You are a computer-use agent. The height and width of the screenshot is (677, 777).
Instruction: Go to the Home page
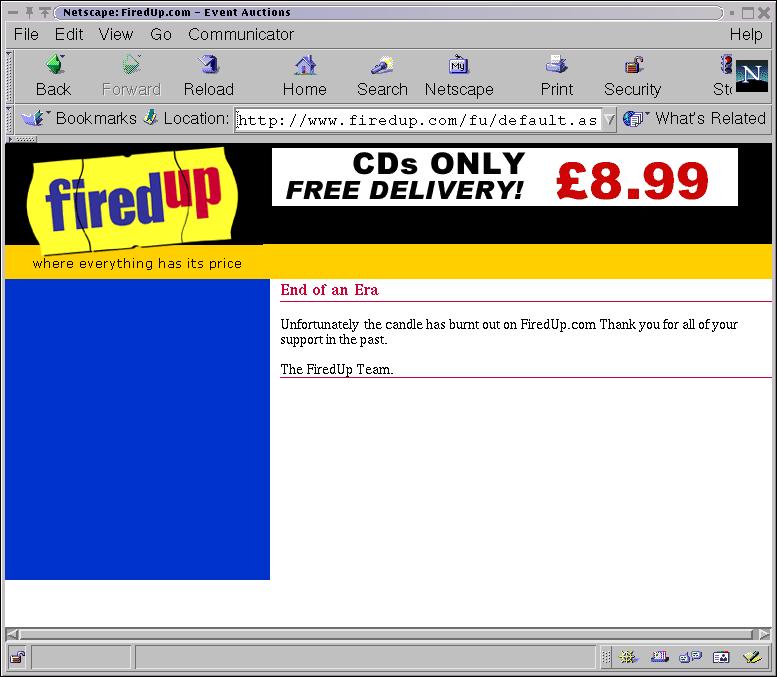click(305, 76)
